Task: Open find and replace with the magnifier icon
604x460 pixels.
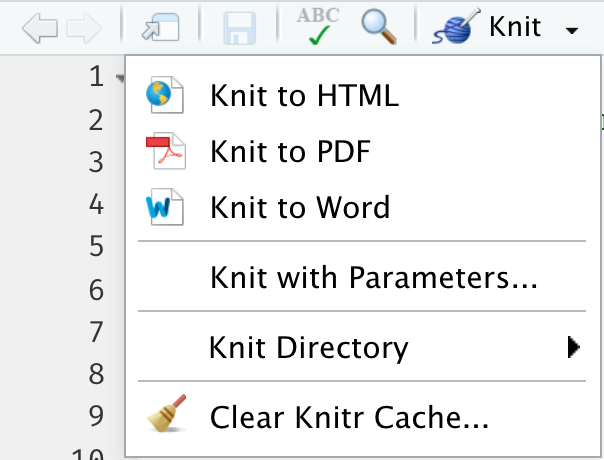Action: click(x=379, y=27)
